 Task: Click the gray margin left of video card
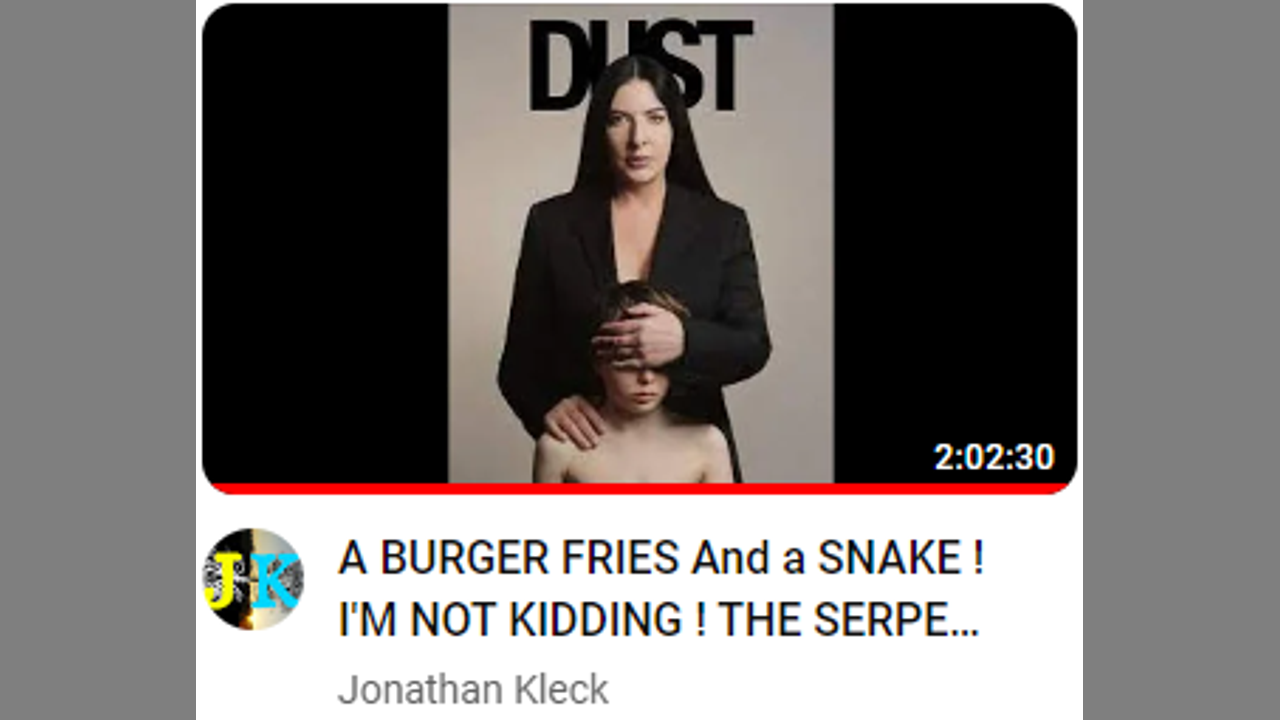coord(97,360)
